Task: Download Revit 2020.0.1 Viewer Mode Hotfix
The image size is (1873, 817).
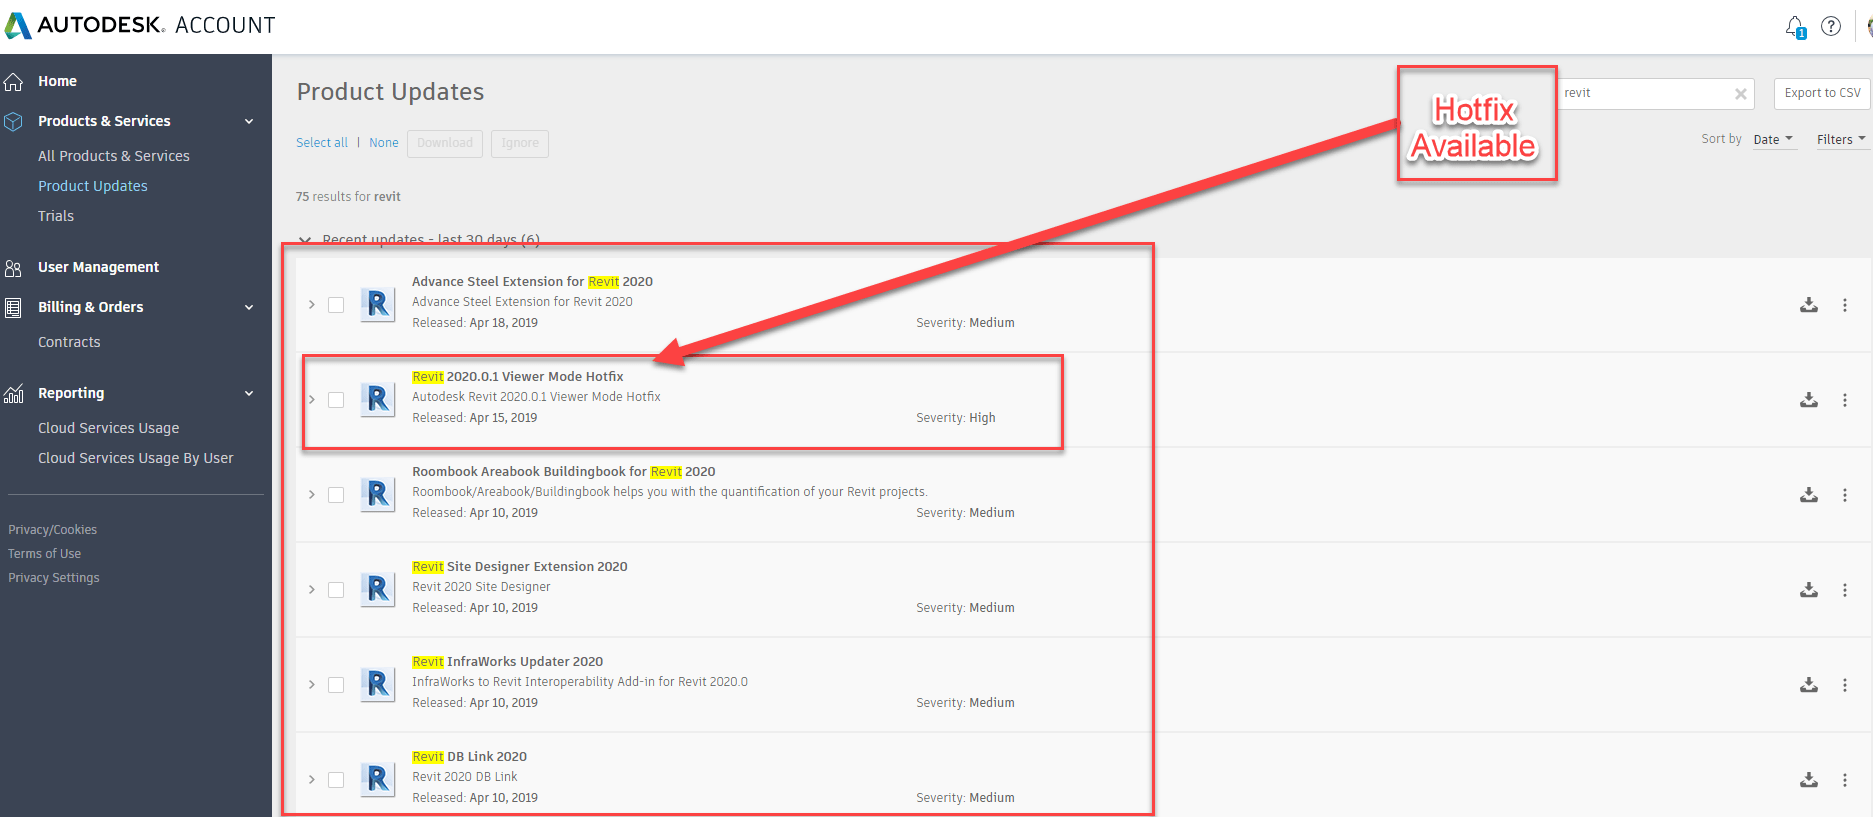Action: tap(1809, 400)
